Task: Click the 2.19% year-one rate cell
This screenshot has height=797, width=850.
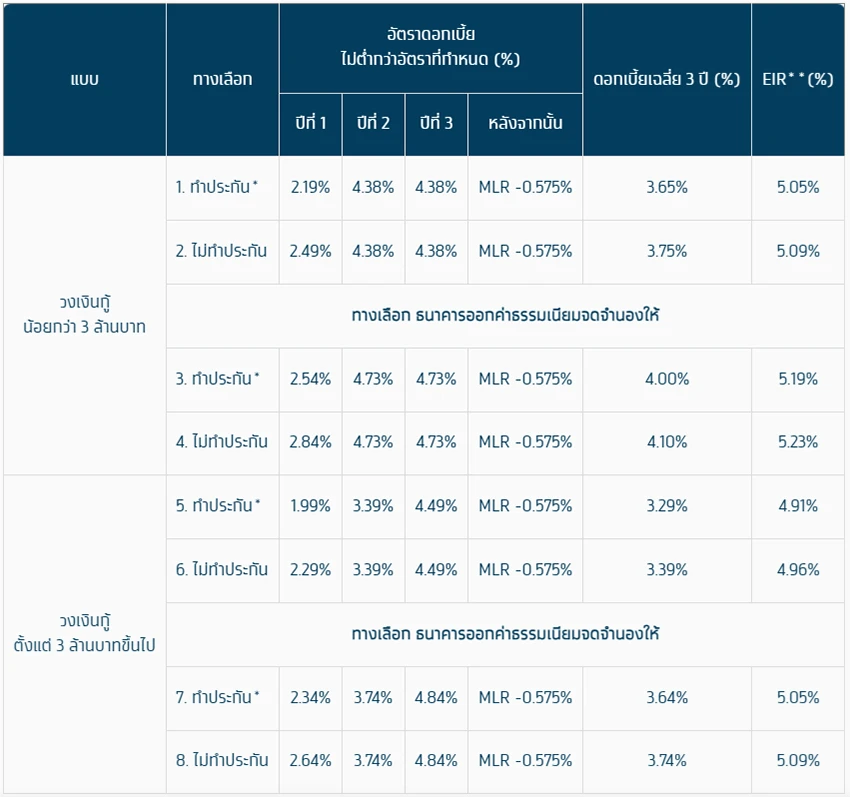Action: pyautogui.click(x=310, y=187)
